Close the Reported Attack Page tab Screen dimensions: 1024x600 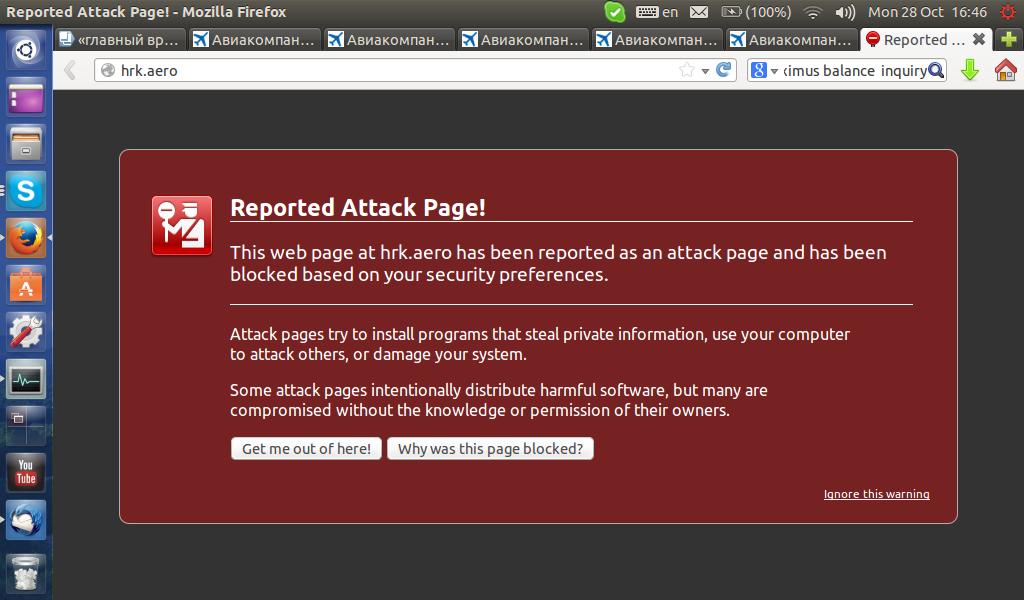click(x=979, y=40)
